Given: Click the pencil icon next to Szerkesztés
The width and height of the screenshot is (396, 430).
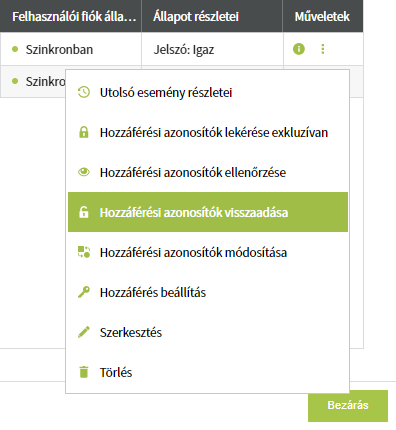Looking at the screenshot, I should click(x=84, y=332).
